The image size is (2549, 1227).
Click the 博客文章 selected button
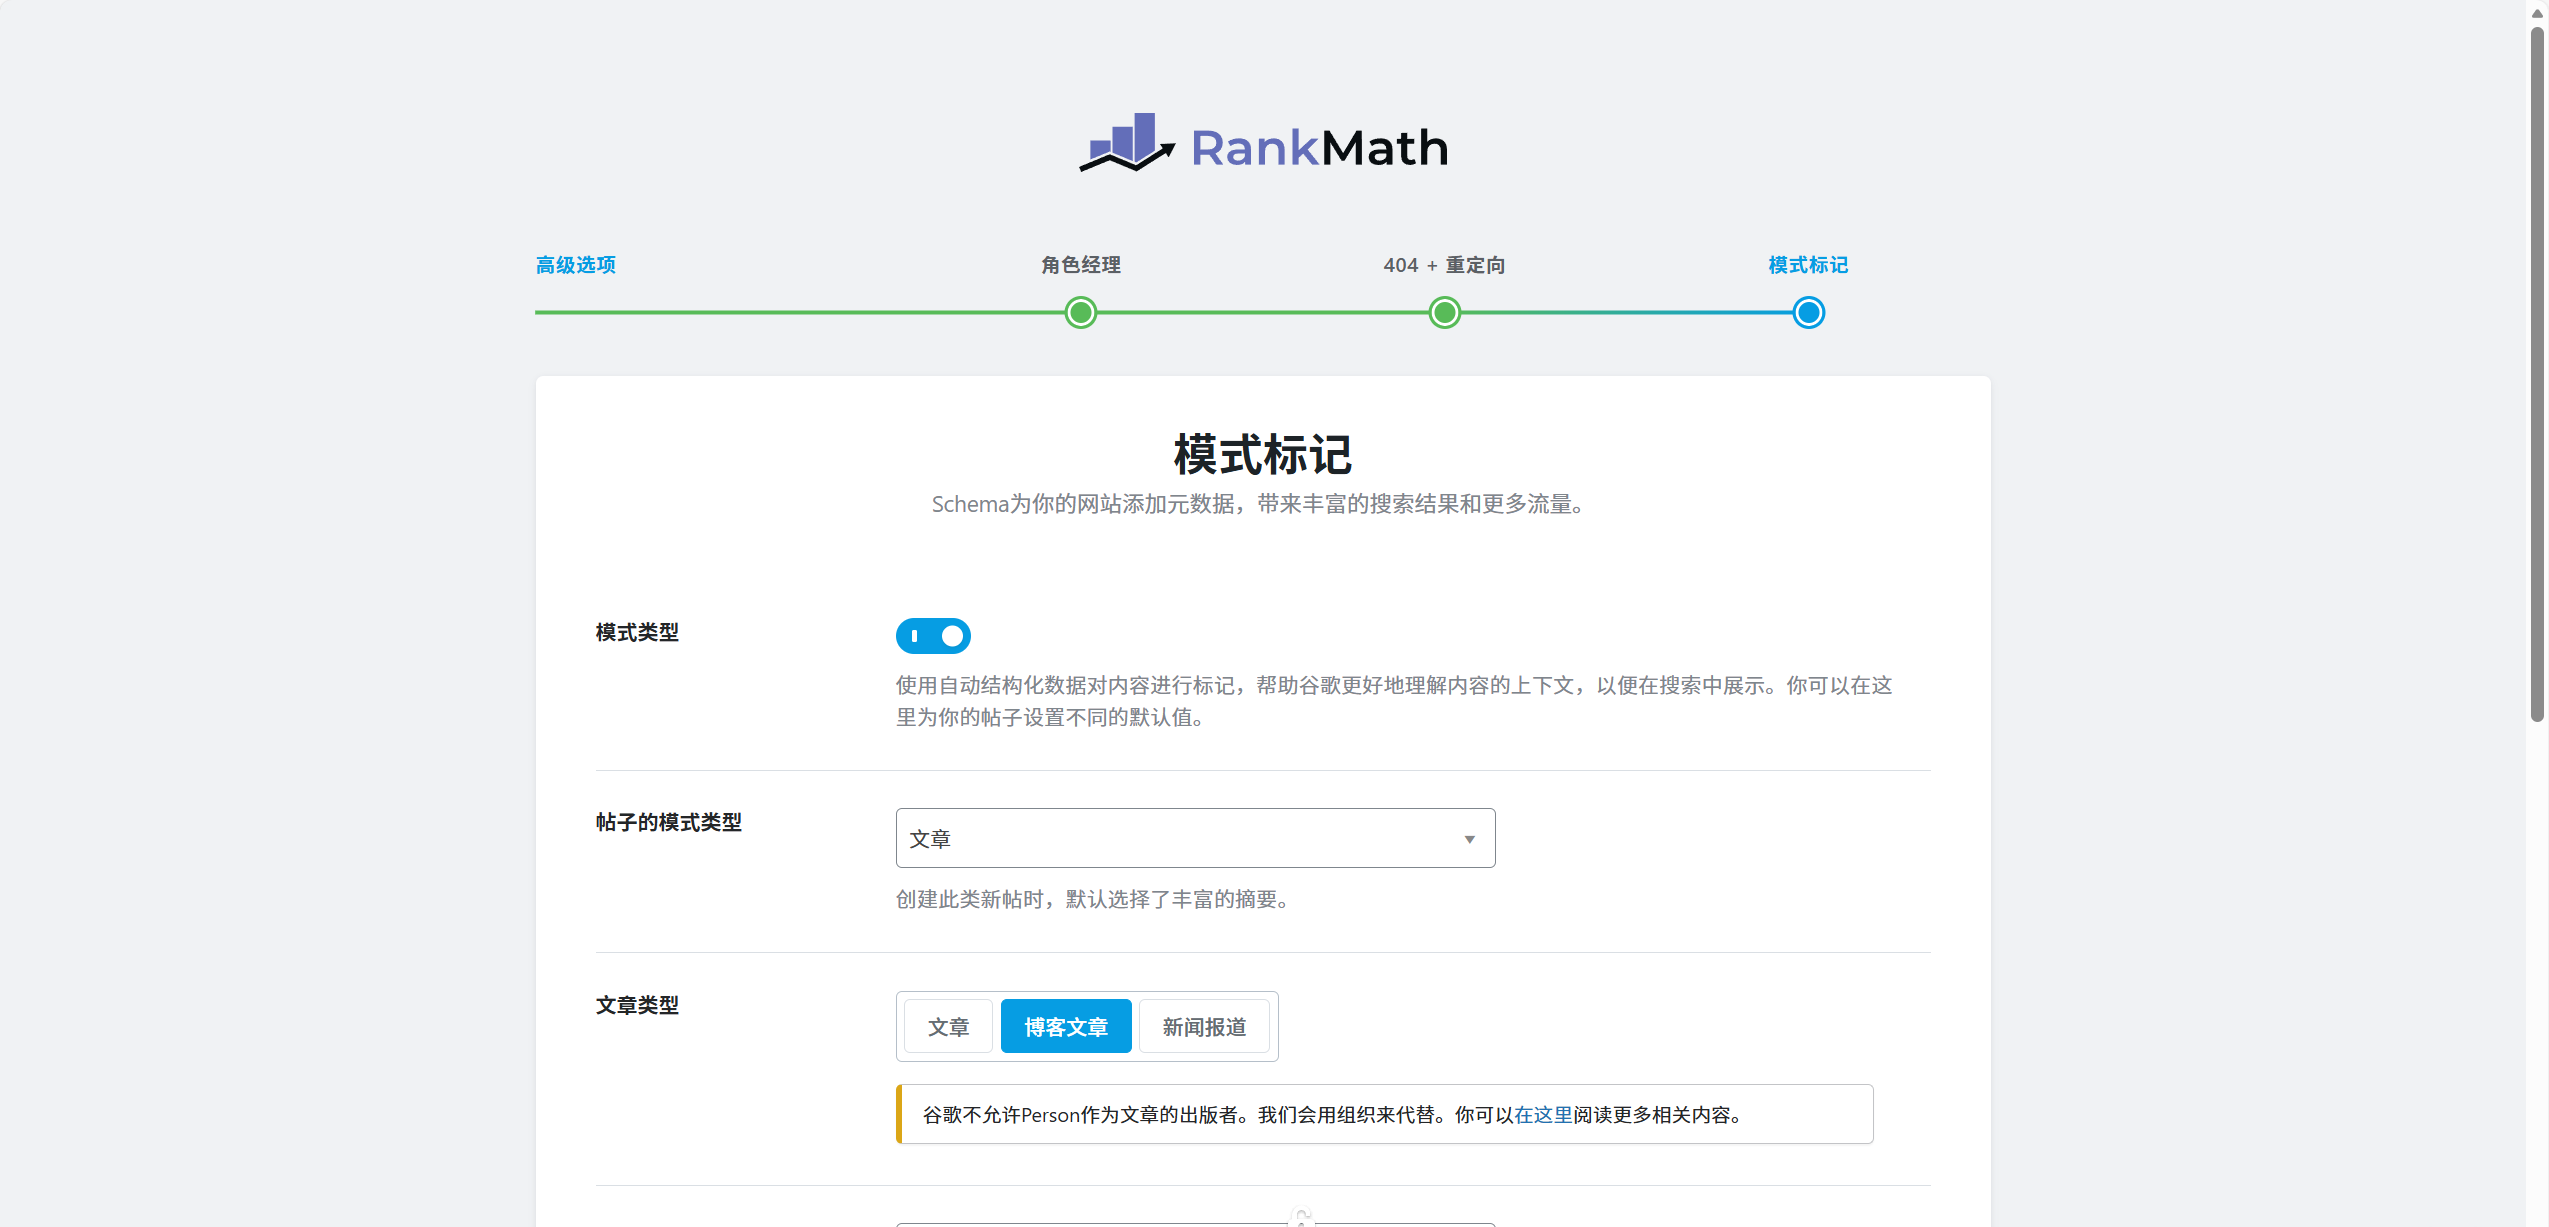click(x=1065, y=1025)
